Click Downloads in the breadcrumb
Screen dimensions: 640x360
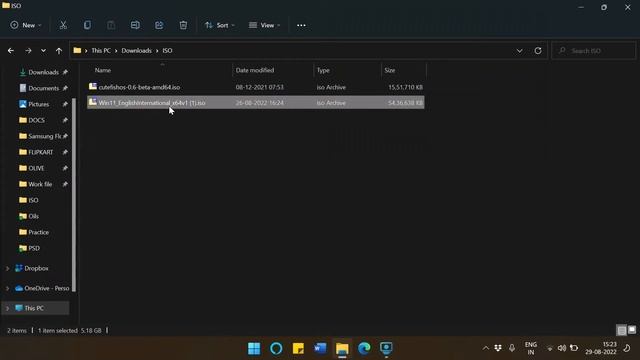(136, 51)
